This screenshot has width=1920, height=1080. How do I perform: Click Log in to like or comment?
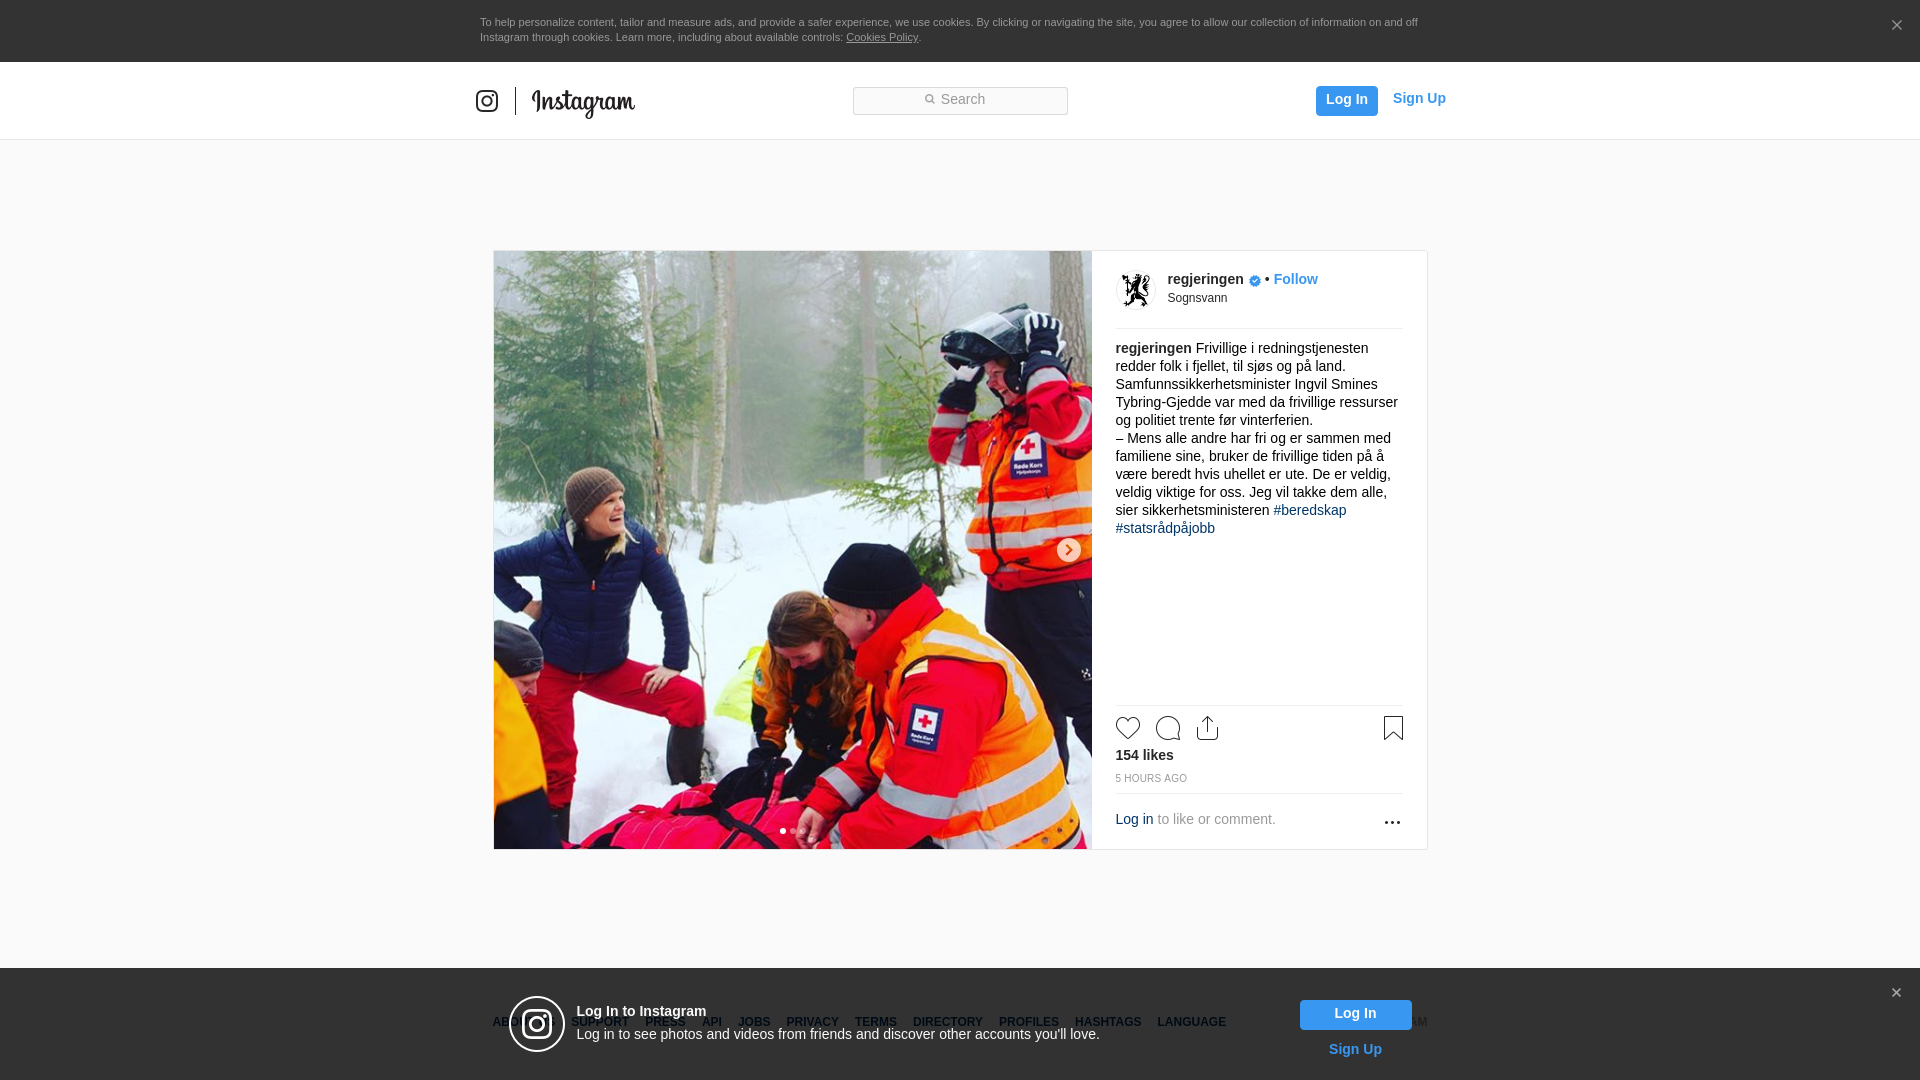pos(1134,819)
